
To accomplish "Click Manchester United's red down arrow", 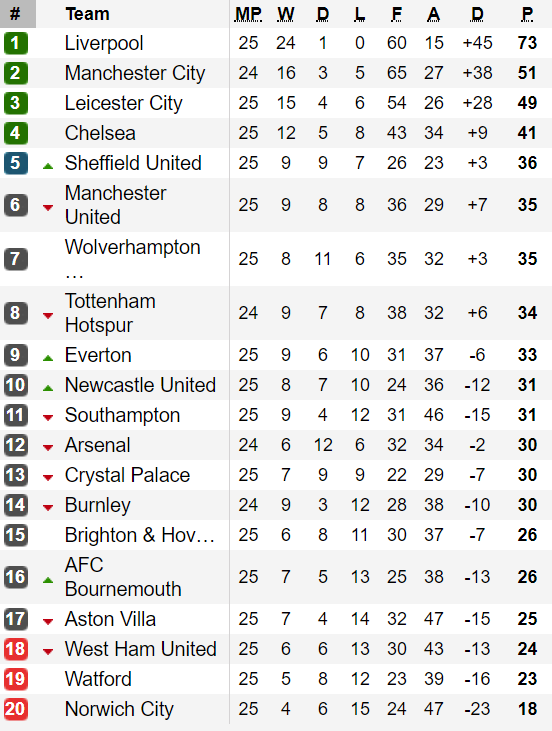I will [x=48, y=207].
